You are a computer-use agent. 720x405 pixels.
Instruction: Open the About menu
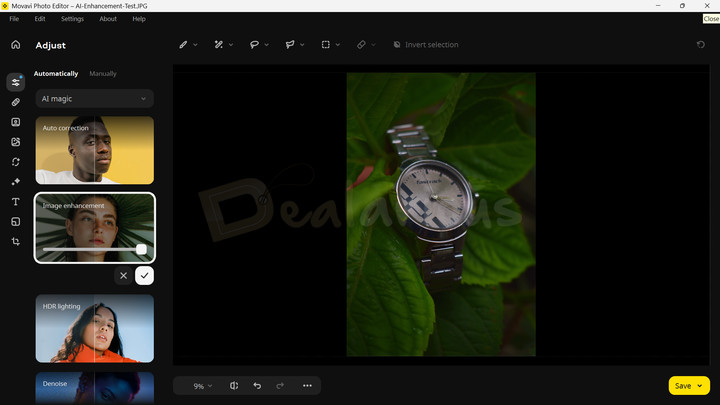108,19
